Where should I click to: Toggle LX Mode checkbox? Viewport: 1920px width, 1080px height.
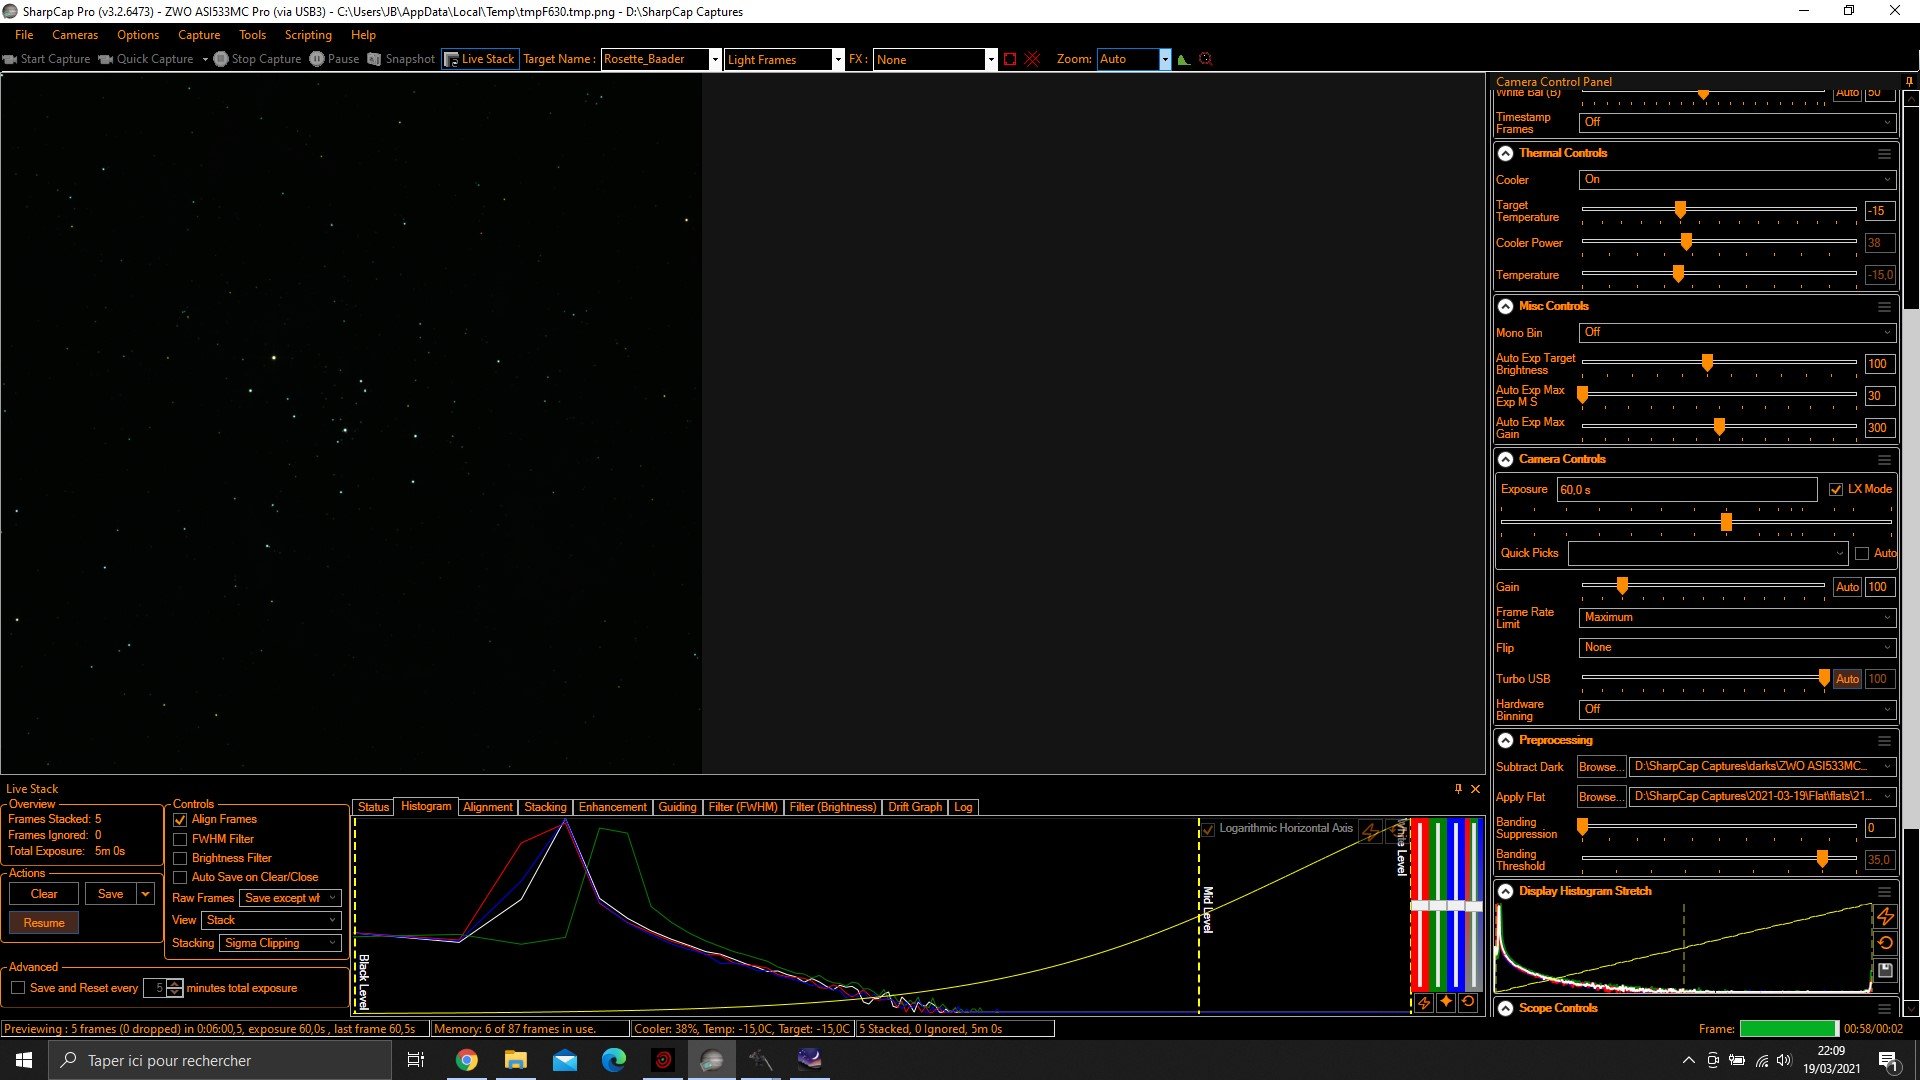(x=1836, y=489)
